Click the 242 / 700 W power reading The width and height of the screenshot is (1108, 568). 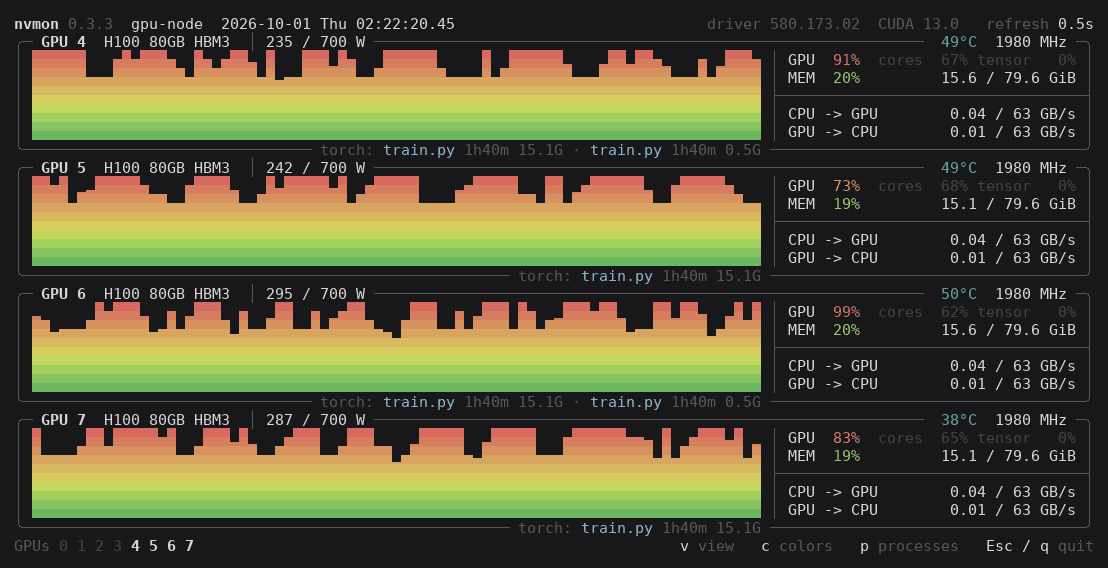[x=315, y=168]
